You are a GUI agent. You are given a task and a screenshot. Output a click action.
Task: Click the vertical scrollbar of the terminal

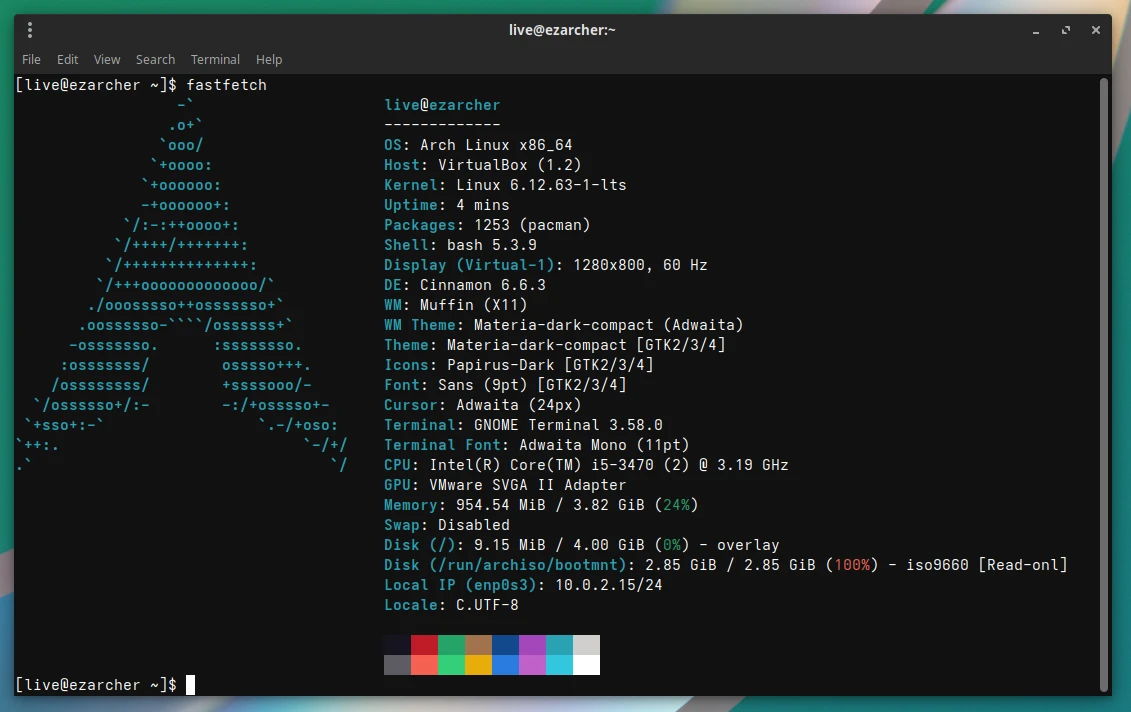point(1104,380)
